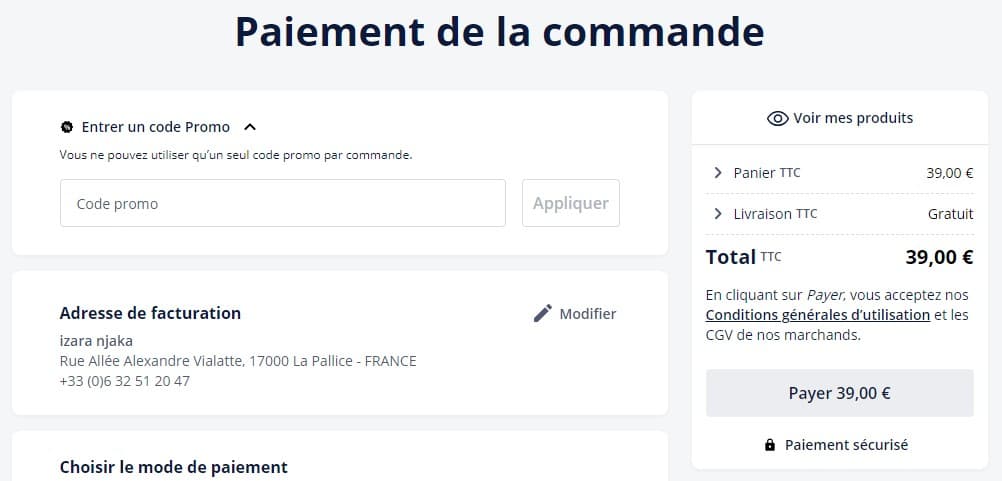Viewport: 1002px width, 481px height.
Task: Expand the Livraison TTC row chevron
Action: (x=718, y=214)
